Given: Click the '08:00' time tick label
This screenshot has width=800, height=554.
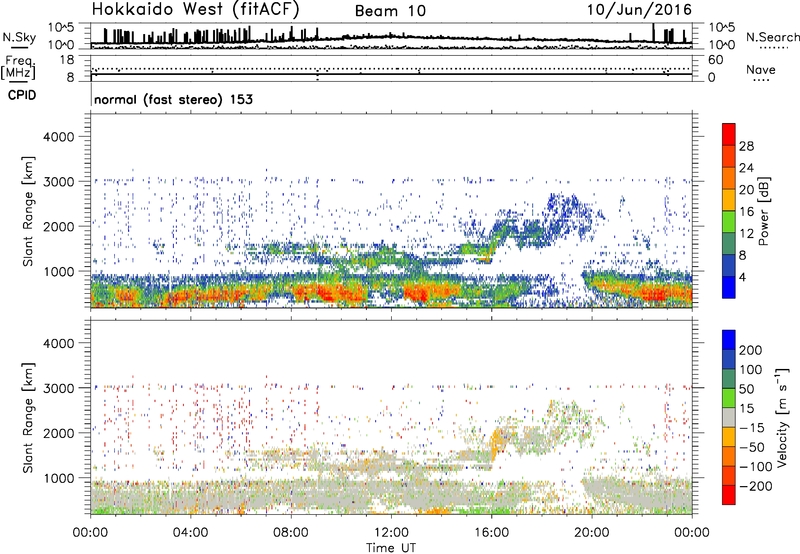Looking at the screenshot, I should [291, 533].
